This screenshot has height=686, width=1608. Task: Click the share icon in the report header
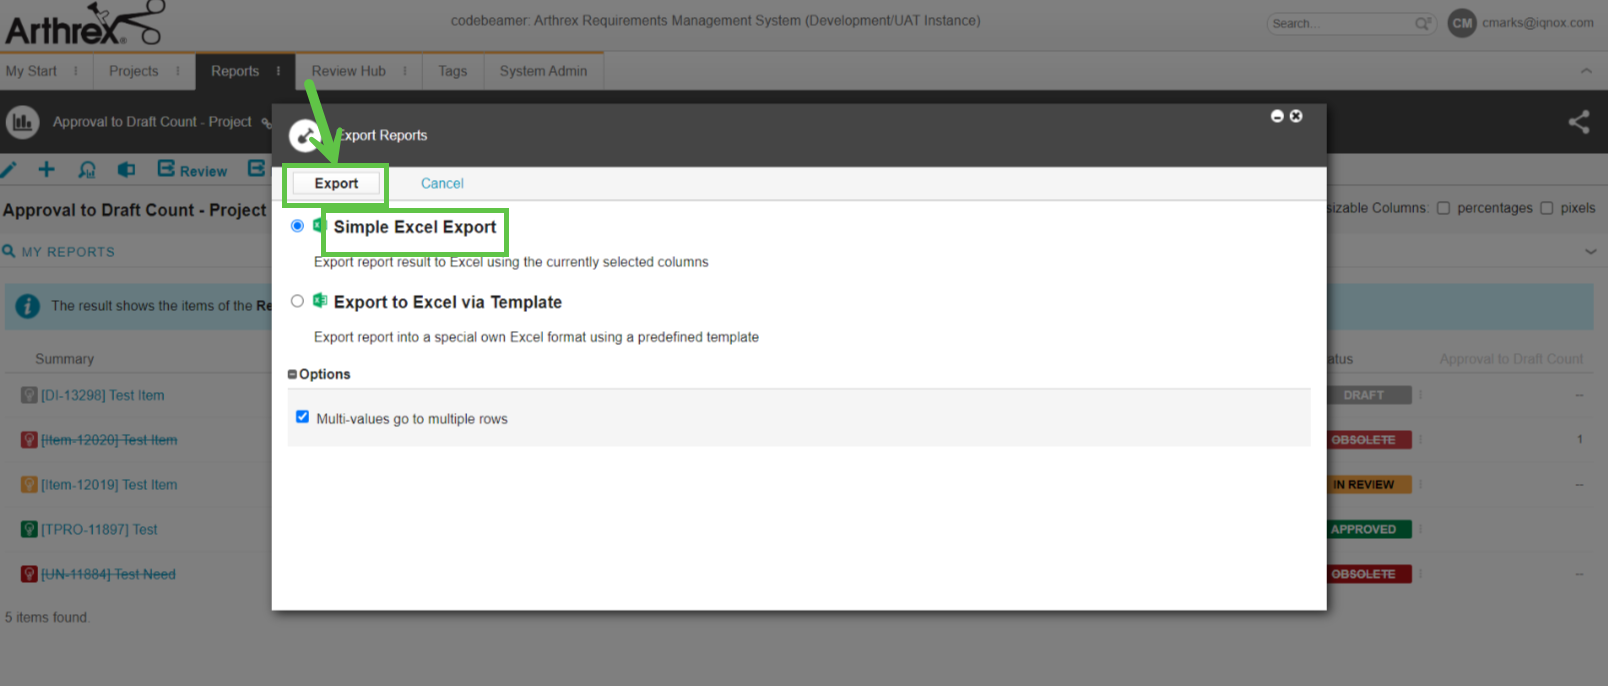(1579, 122)
